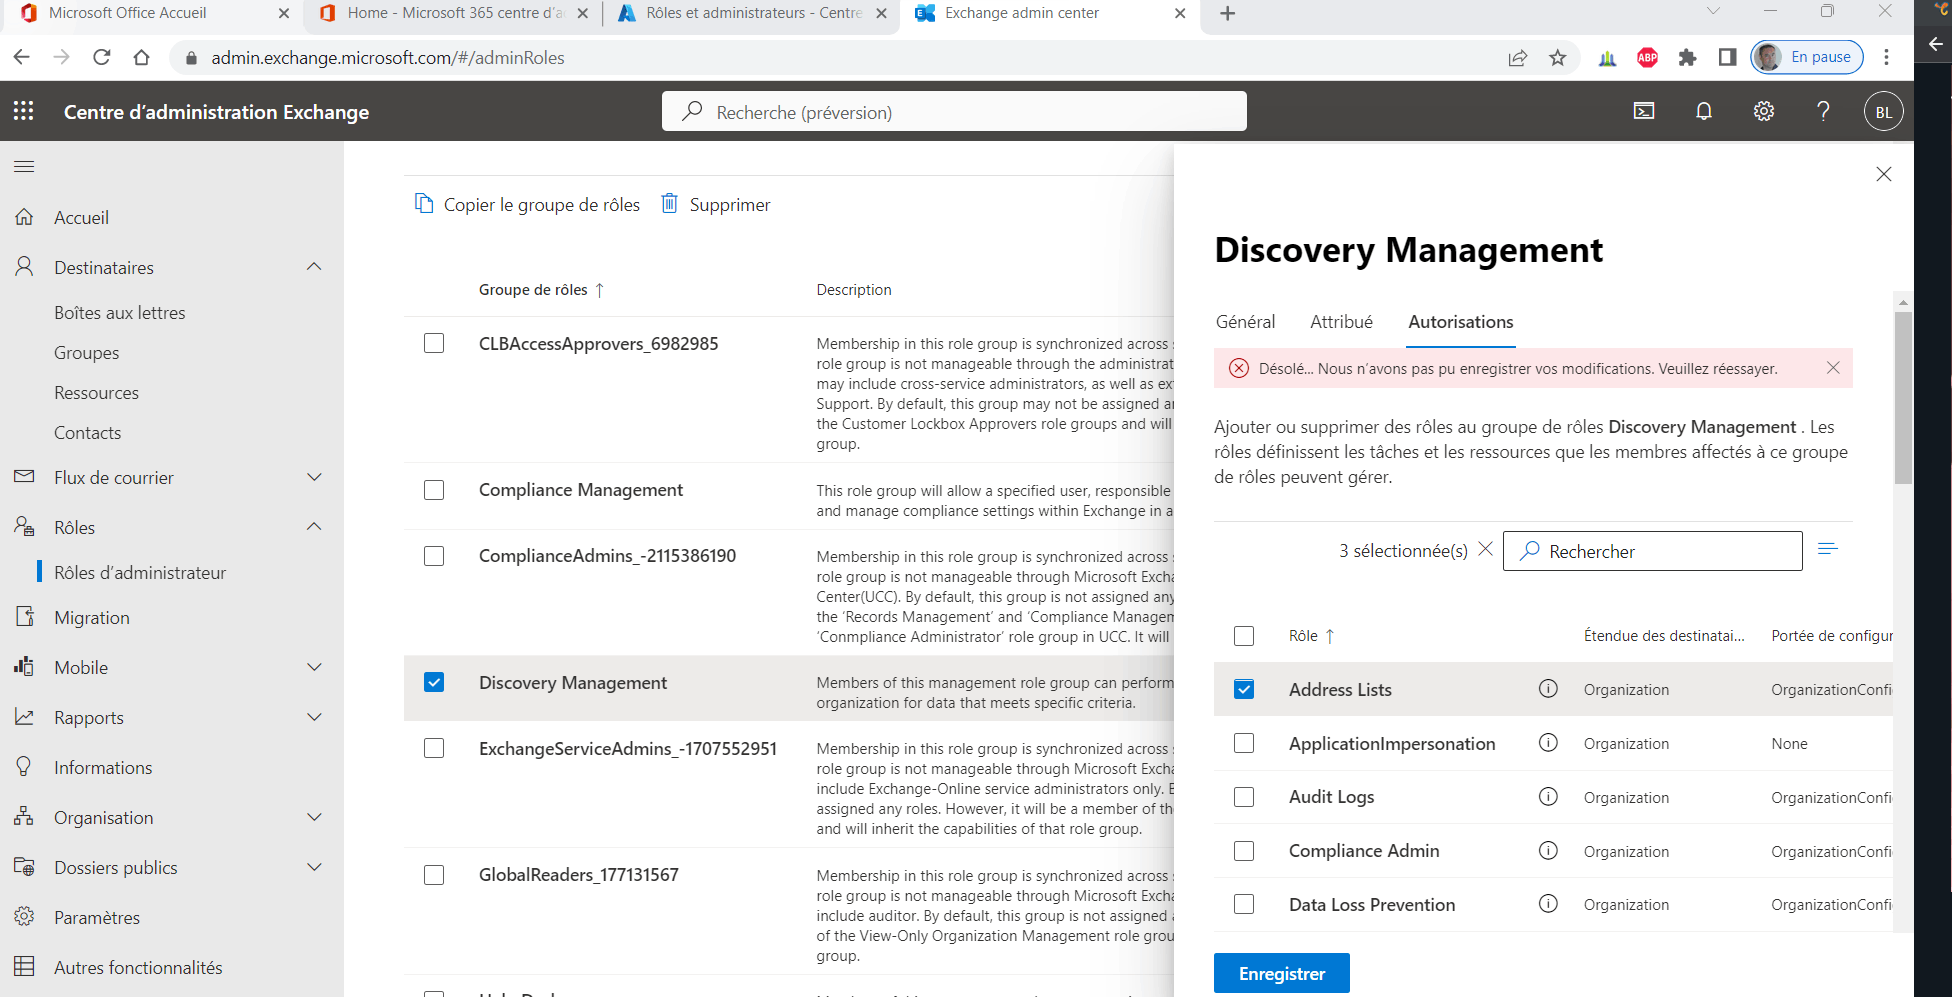Uncheck the Discovery Management role group
This screenshot has width=1952, height=997.
pos(434,682)
